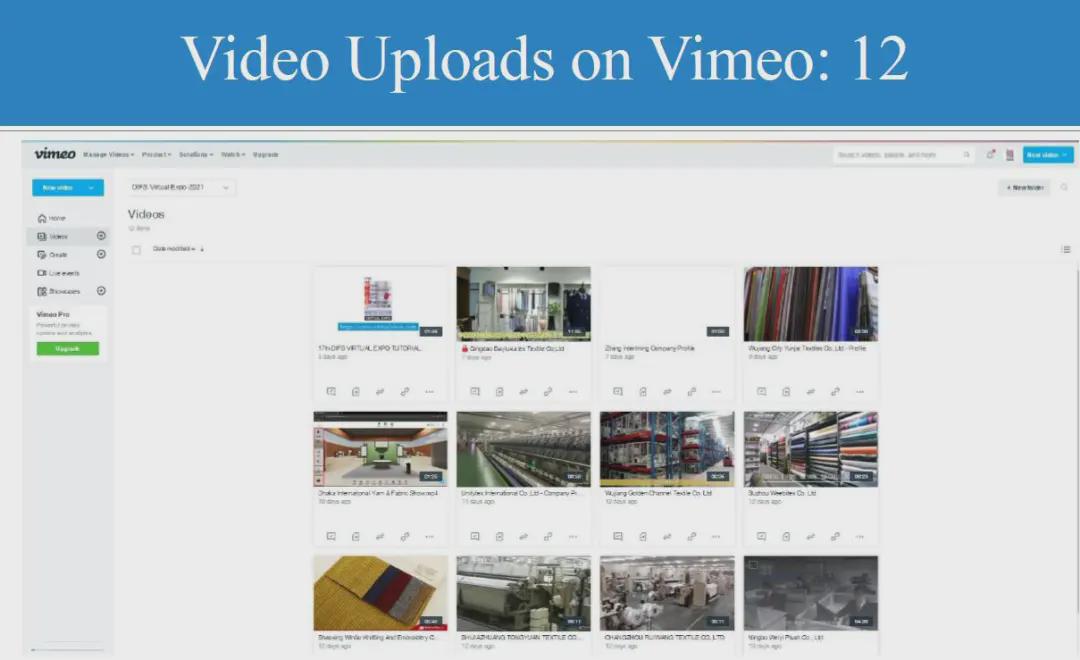The image size is (1080, 660).
Task: Click the folder search magnifier icon
Action: pos(1064,187)
